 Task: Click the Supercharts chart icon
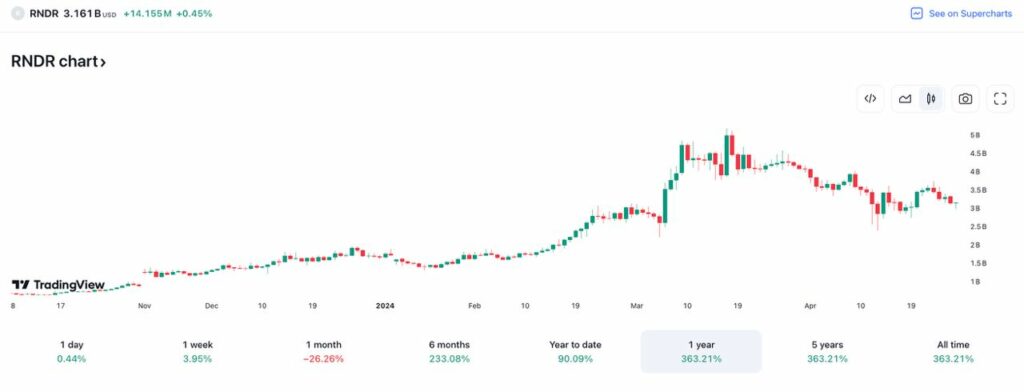917,13
